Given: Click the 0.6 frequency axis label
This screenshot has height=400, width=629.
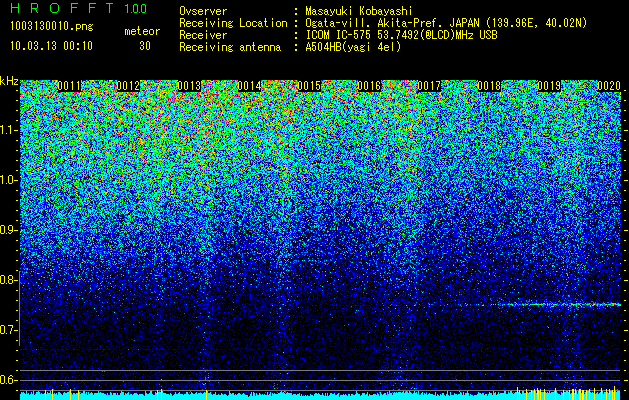Looking at the screenshot, I should point(9,380).
